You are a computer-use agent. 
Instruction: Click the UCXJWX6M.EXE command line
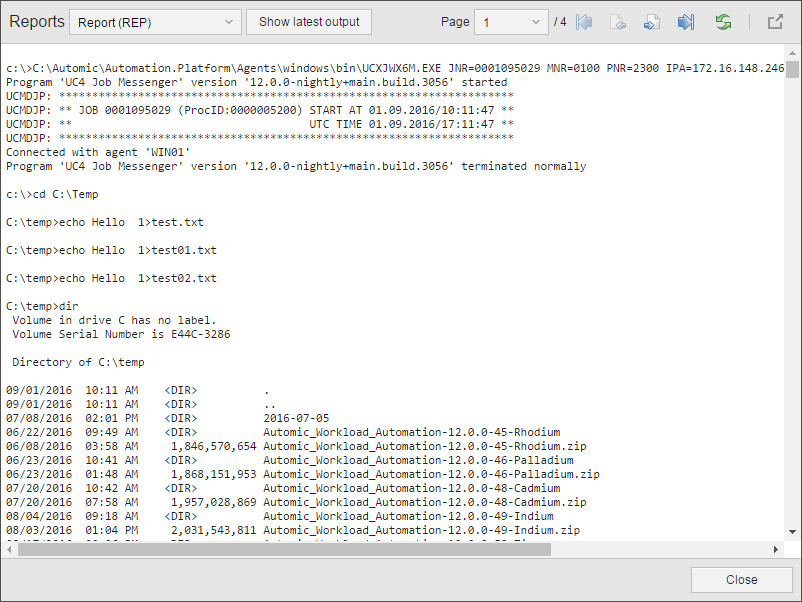395,68
